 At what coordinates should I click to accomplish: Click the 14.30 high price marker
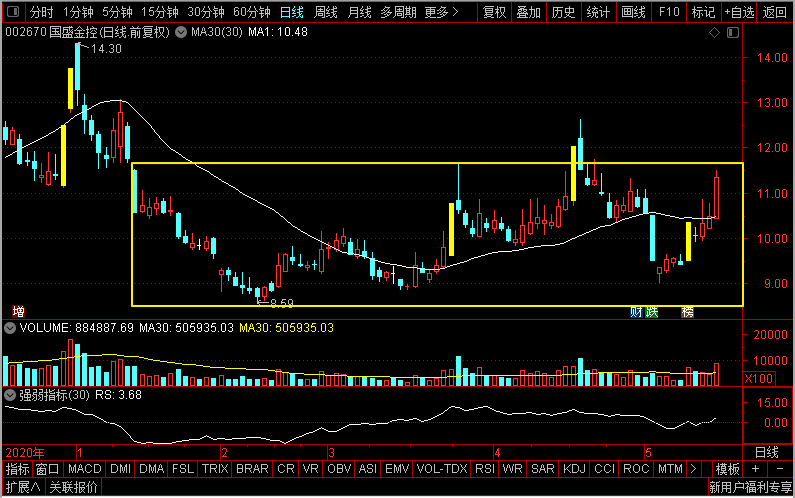[x=106, y=49]
